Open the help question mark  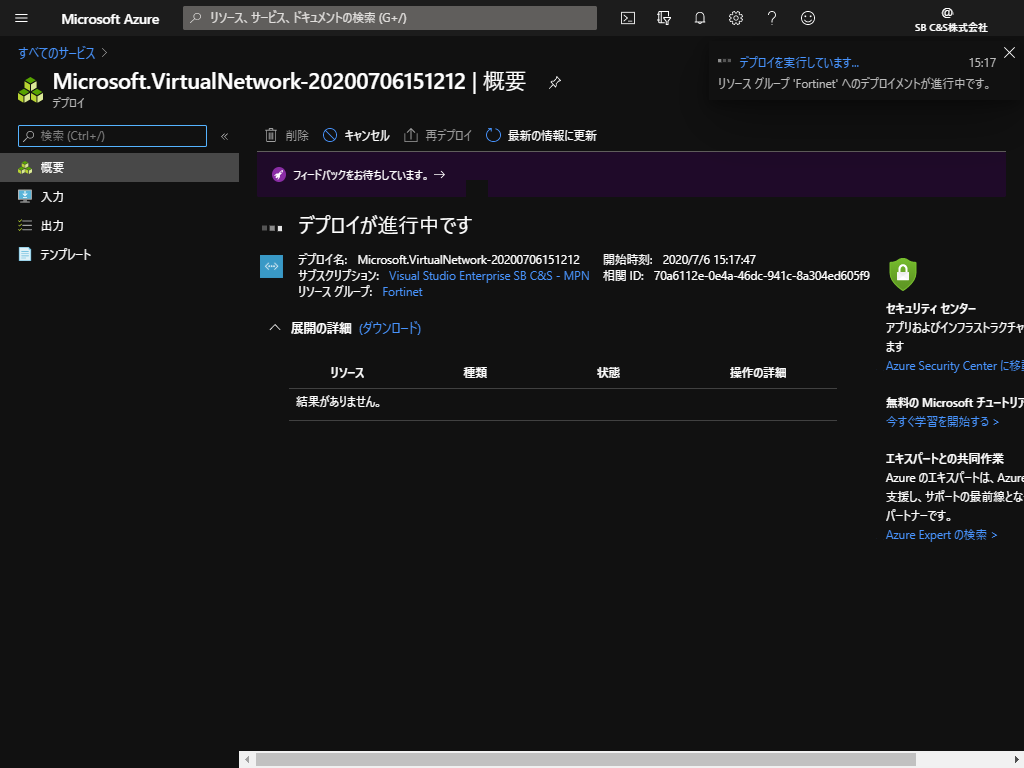[772, 18]
